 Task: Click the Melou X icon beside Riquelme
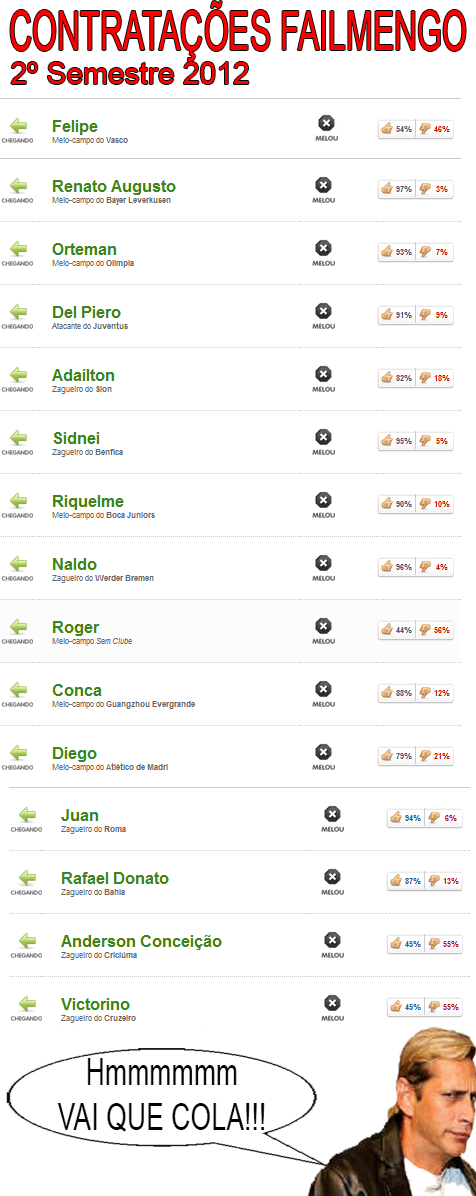click(323, 500)
